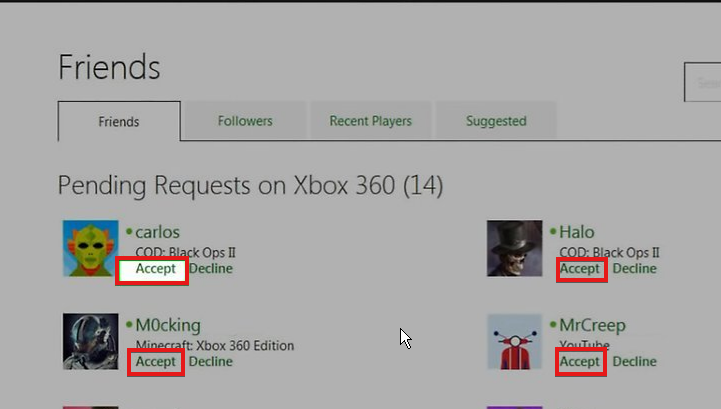Decline MrCreep's friend request

pos(635,362)
